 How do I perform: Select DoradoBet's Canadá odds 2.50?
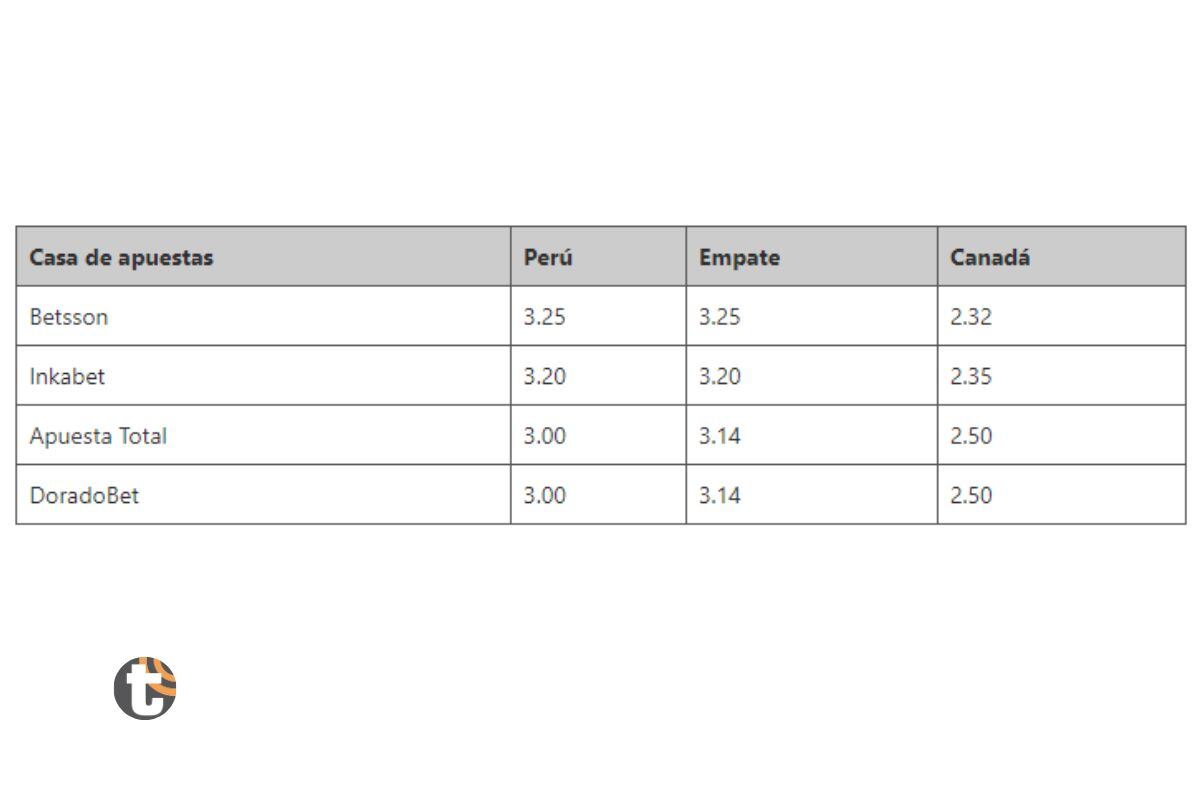[971, 495]
